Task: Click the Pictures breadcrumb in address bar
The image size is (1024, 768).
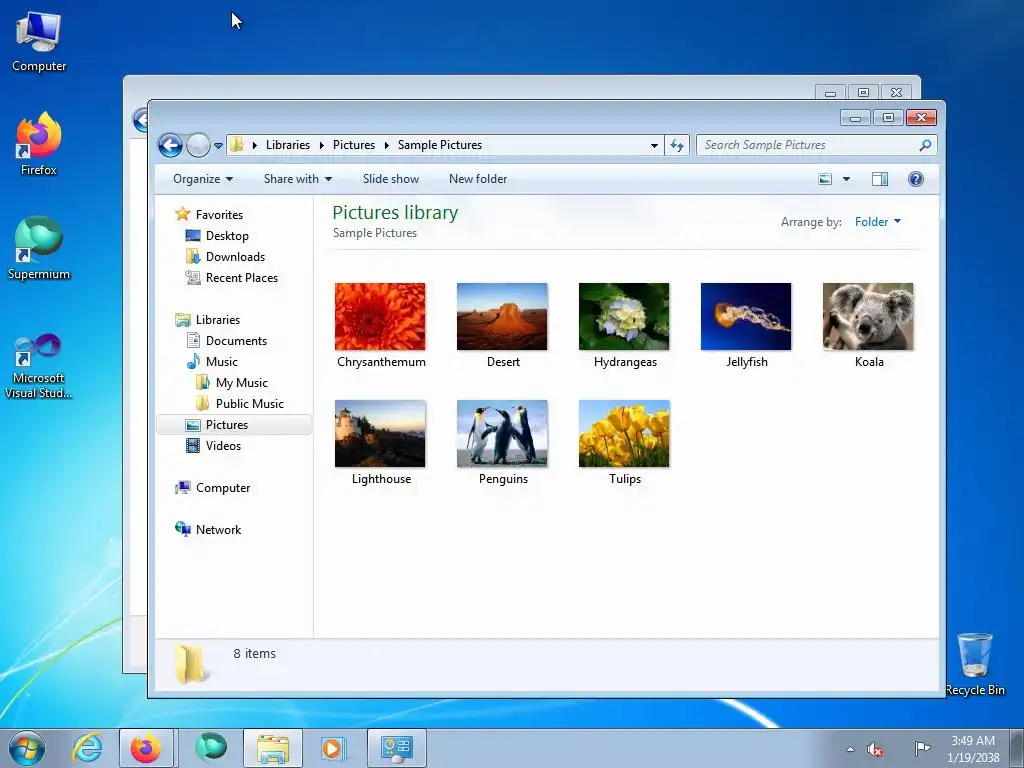Action: (x=354, y=145)
